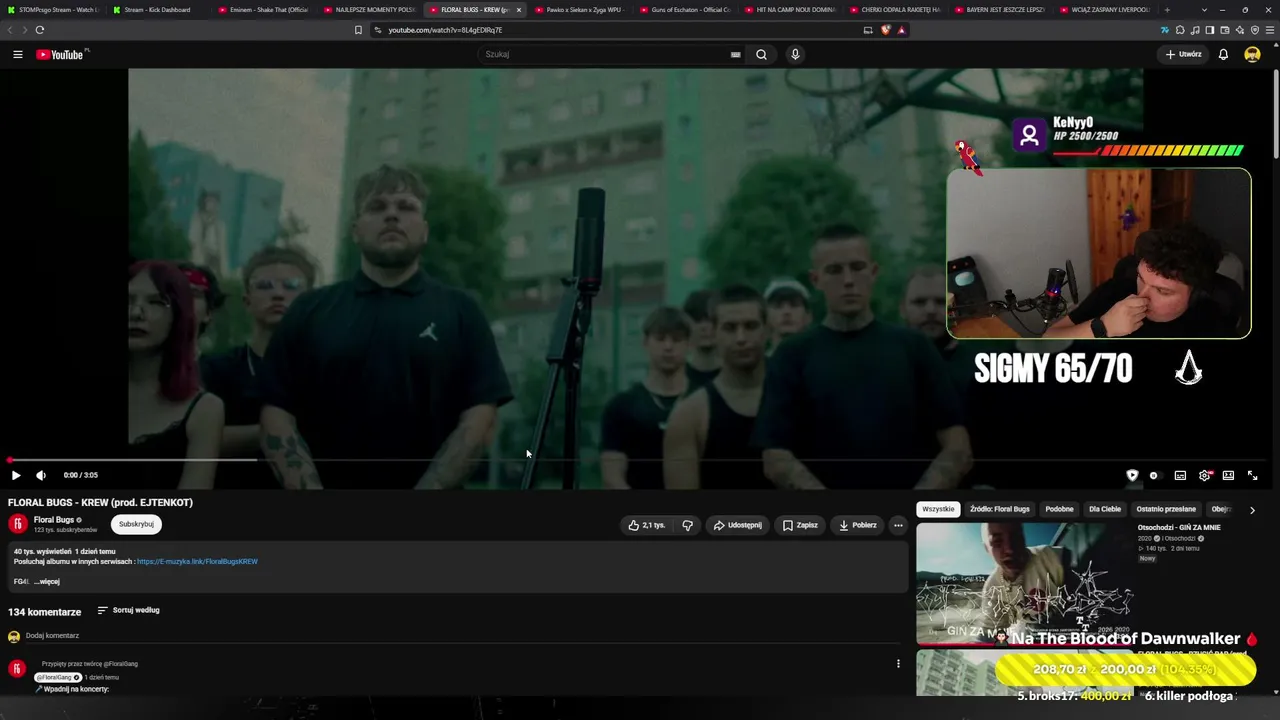
Task: Select the Dla Ciebie filter chip
Action: (1105, 509)
